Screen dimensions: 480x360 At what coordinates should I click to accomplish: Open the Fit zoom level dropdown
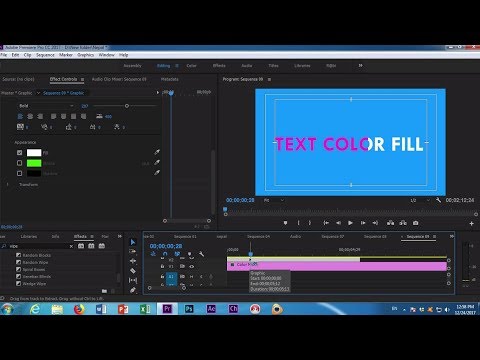[274, 200]
